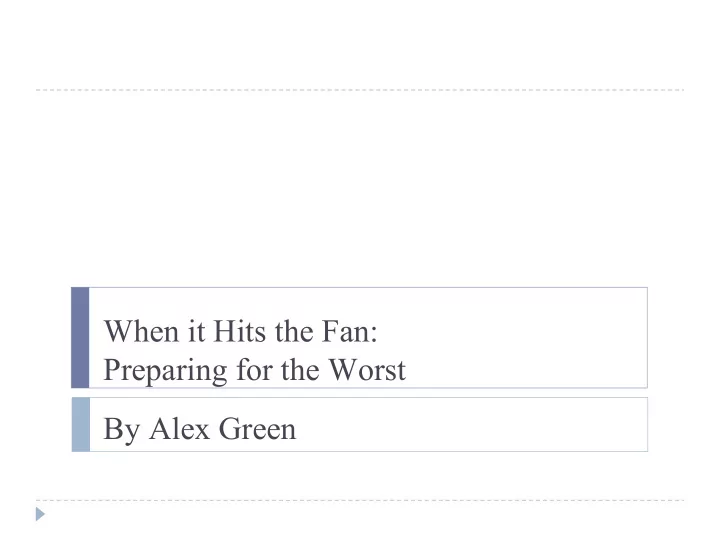
Task: Click the word 'By' in the subtitle
Action: coord(122,430)
